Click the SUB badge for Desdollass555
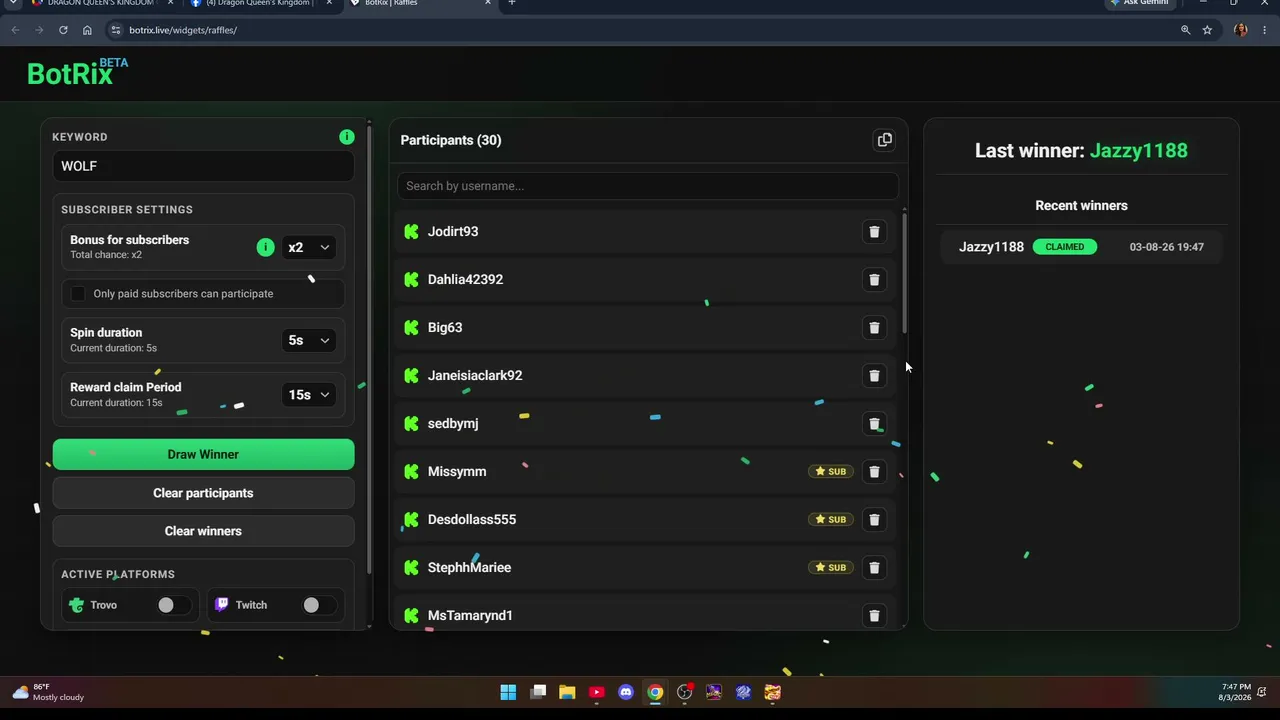Image resolution: width=1280 pixels, height=720 pixels. click(x=831, y=520)
